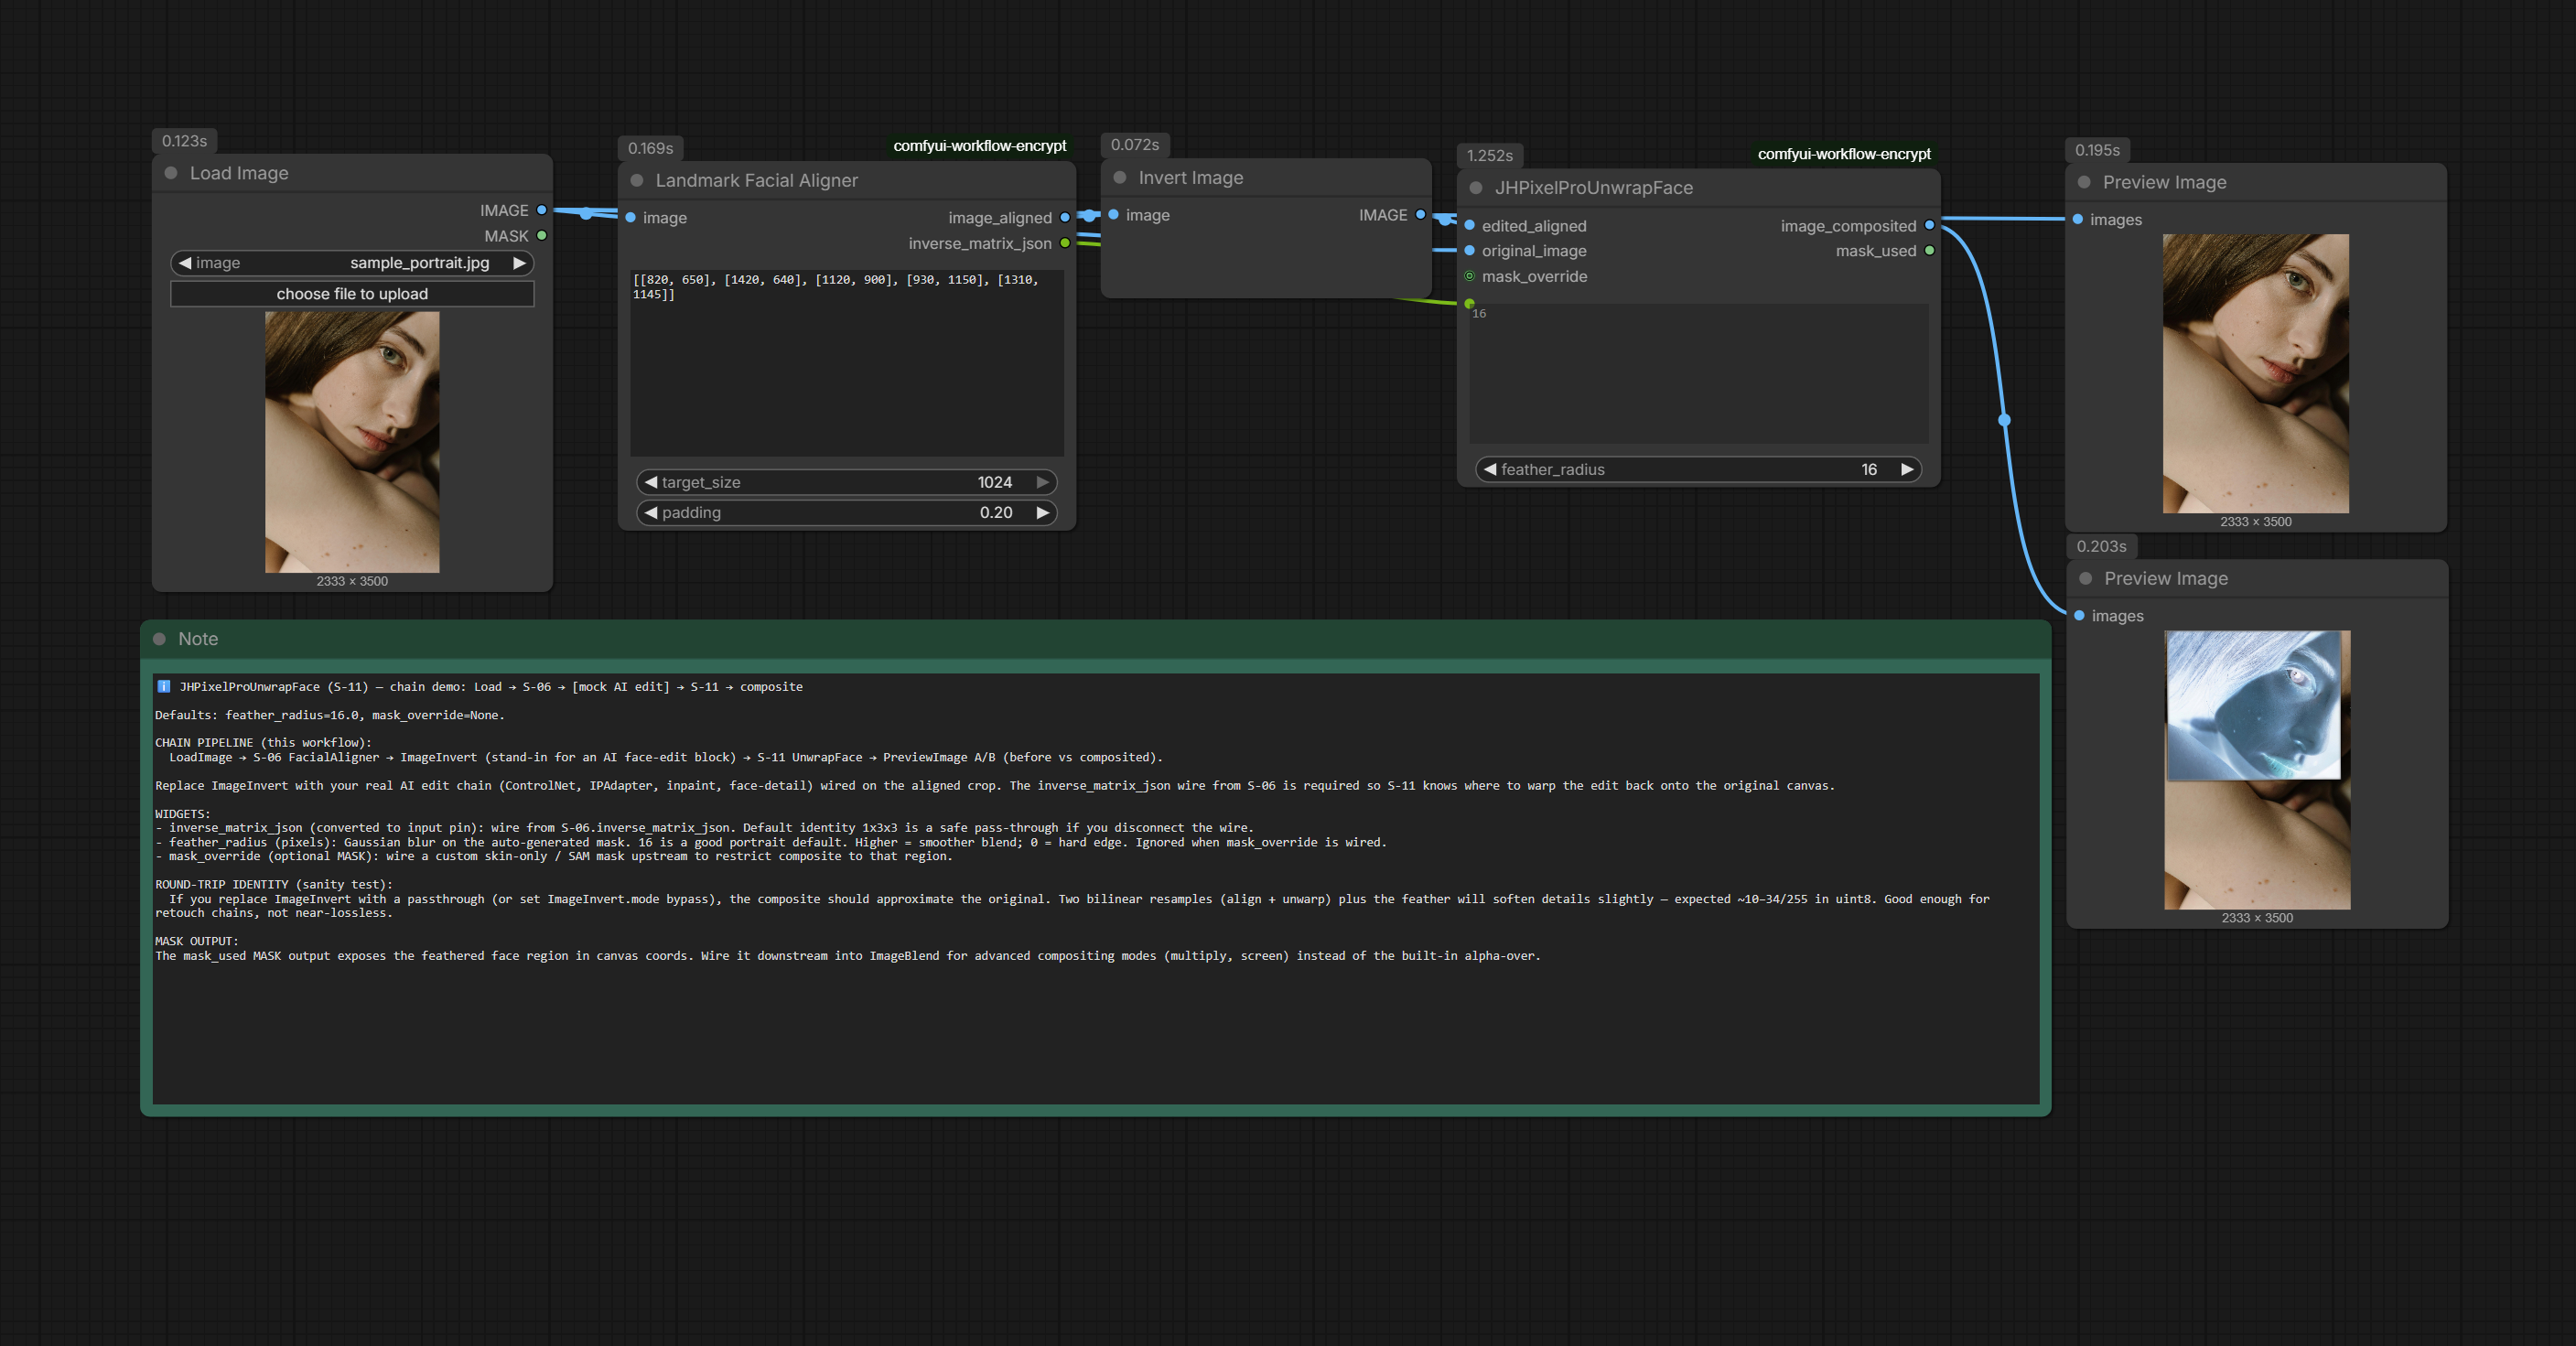Click the wire midpoint dot near Preview nodes

point(2005,420)
